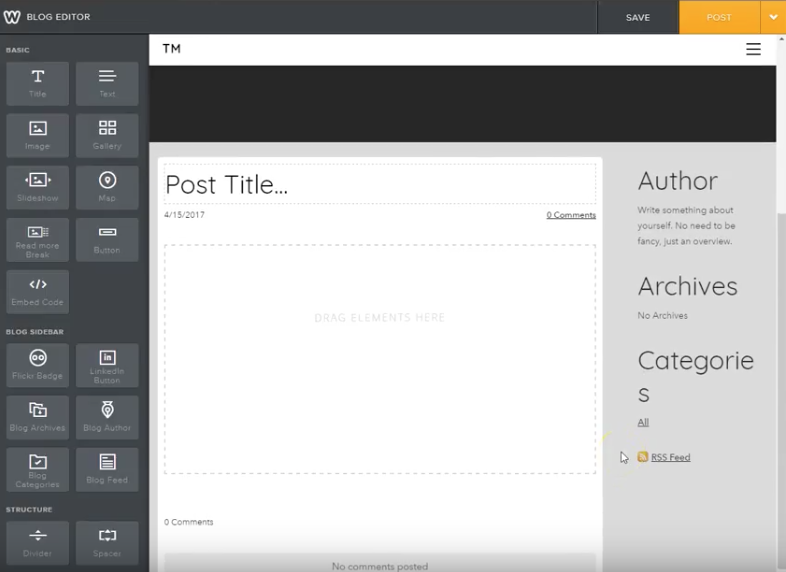This screenshot has width=786, height=572.
Task: Choose the Image element
Action: coord(38,135)
